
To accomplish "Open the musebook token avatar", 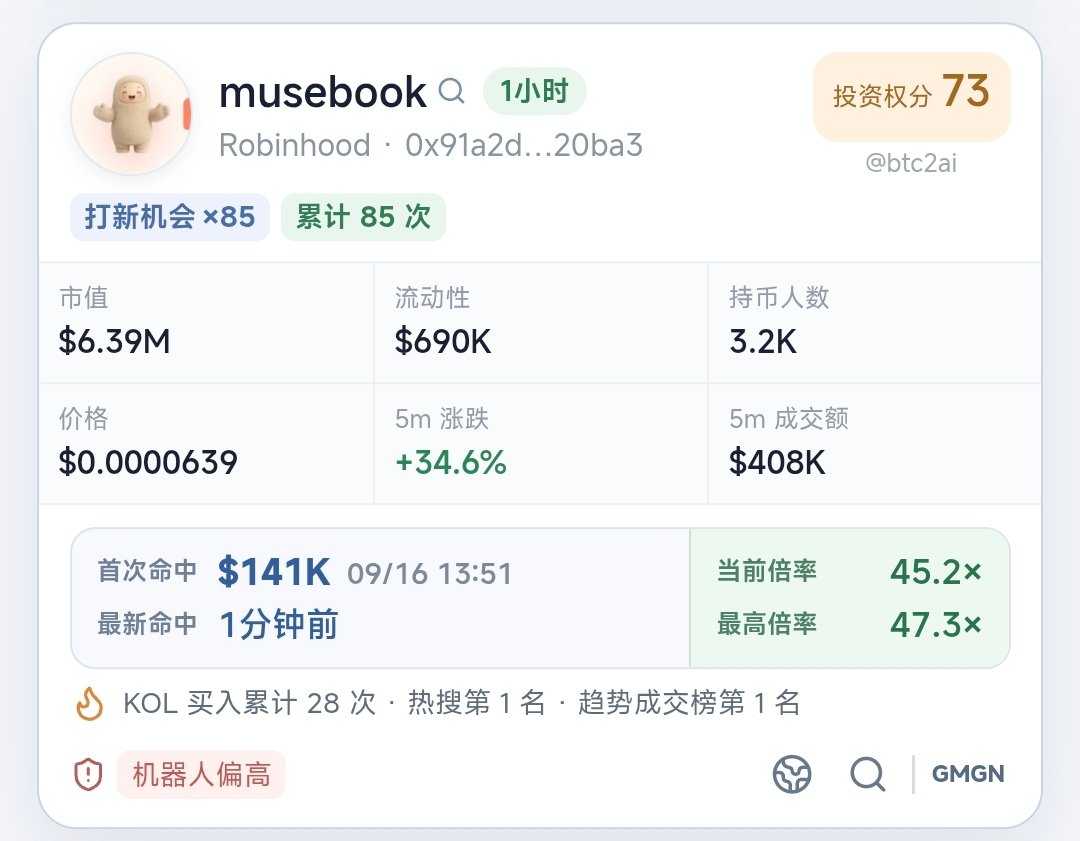I will pyautogui.click(x=131, y=114).
